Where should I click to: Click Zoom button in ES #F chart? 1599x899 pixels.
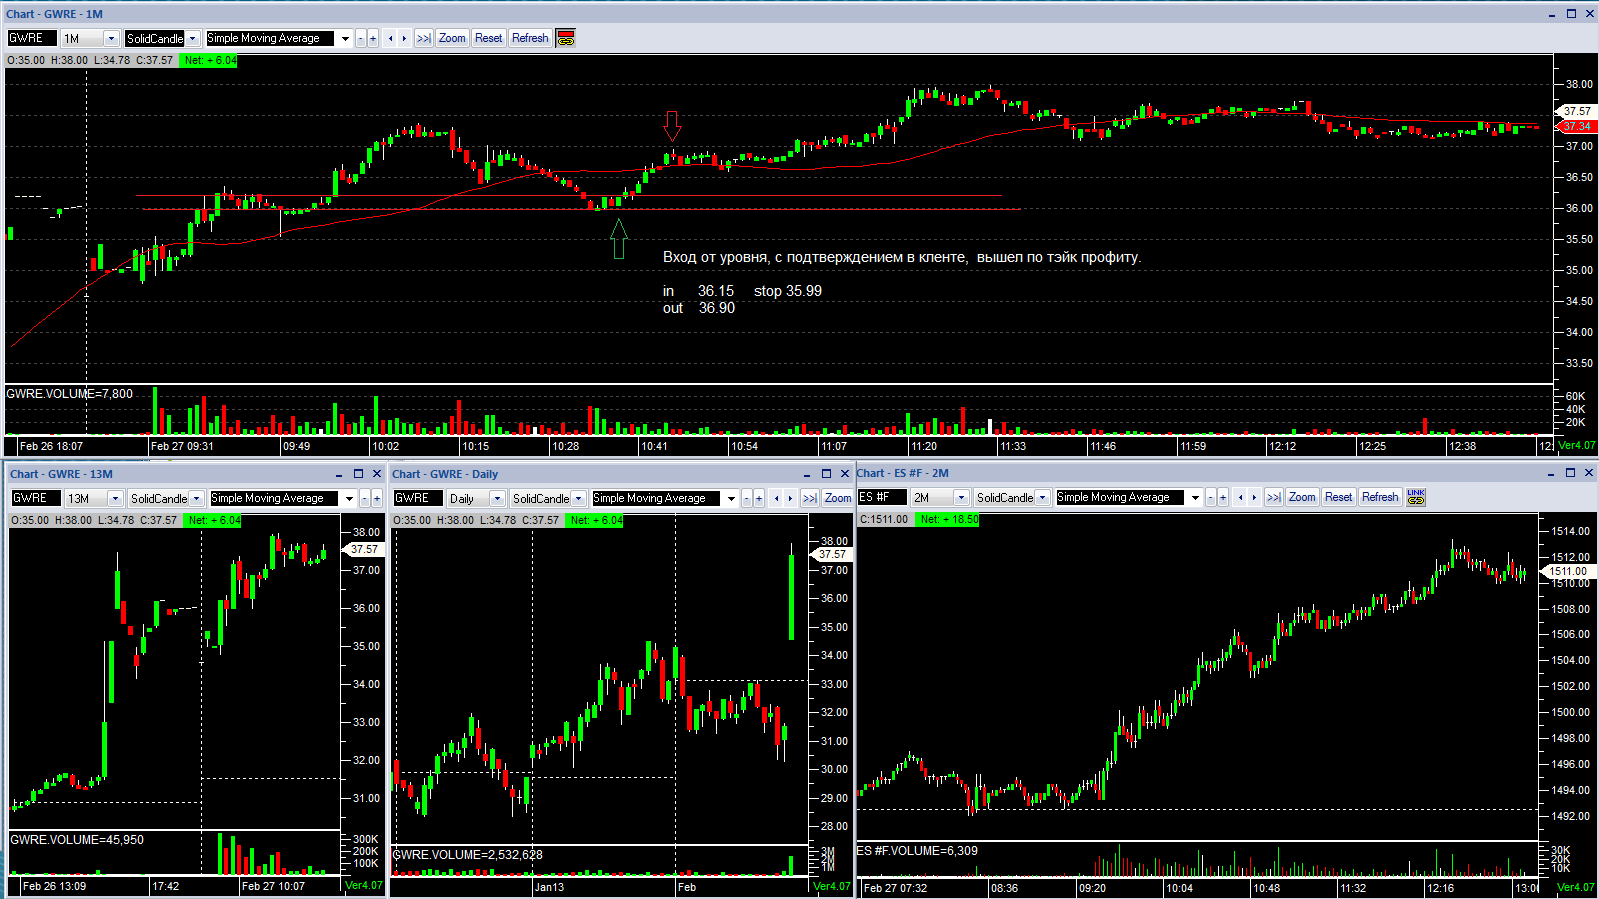1302,497
